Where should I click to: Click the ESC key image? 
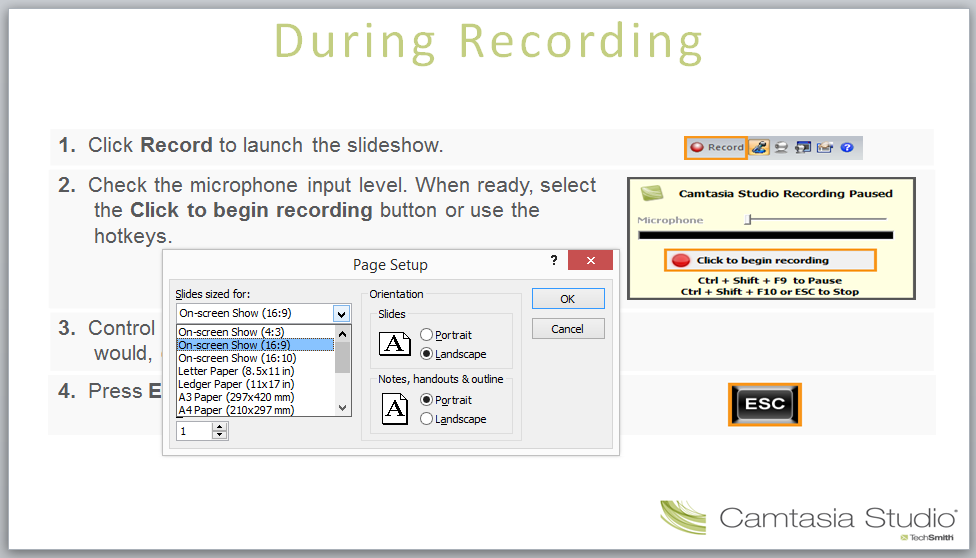764,405
